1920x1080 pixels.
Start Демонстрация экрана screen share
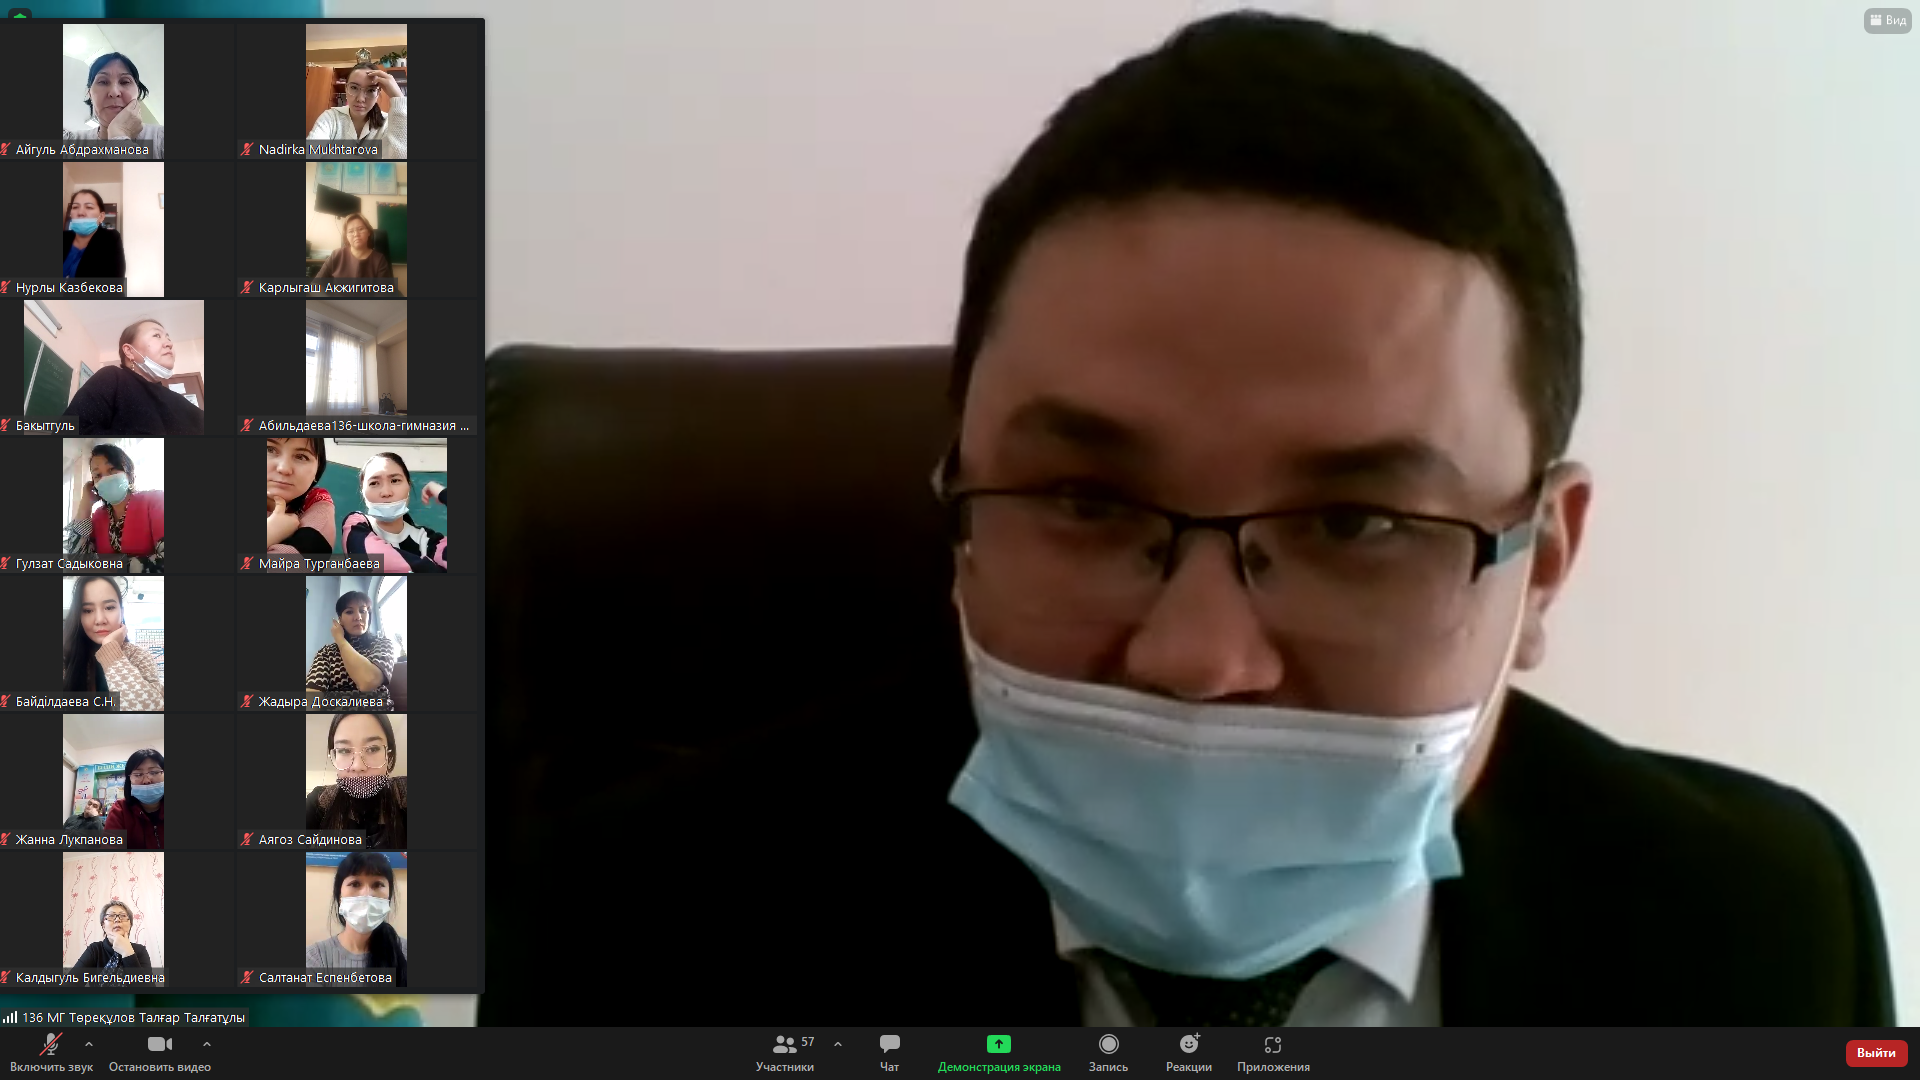pyautogui.click(x=998, y=1052)
